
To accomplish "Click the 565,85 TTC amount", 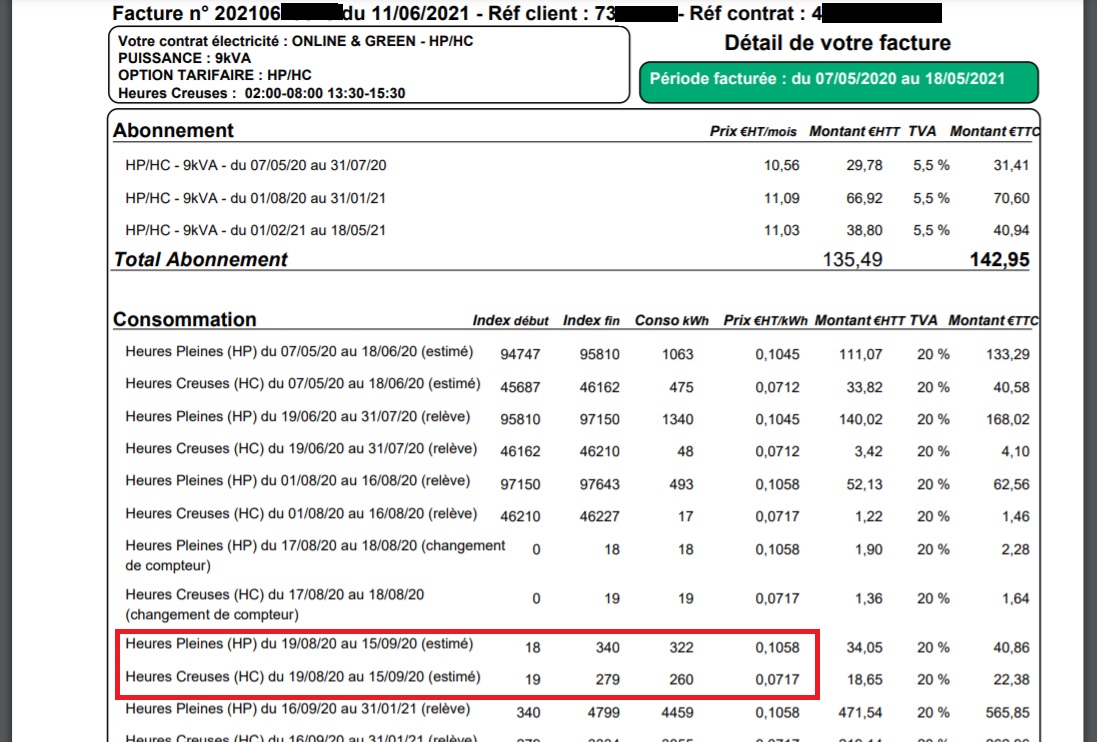I will click(1007, 713).
